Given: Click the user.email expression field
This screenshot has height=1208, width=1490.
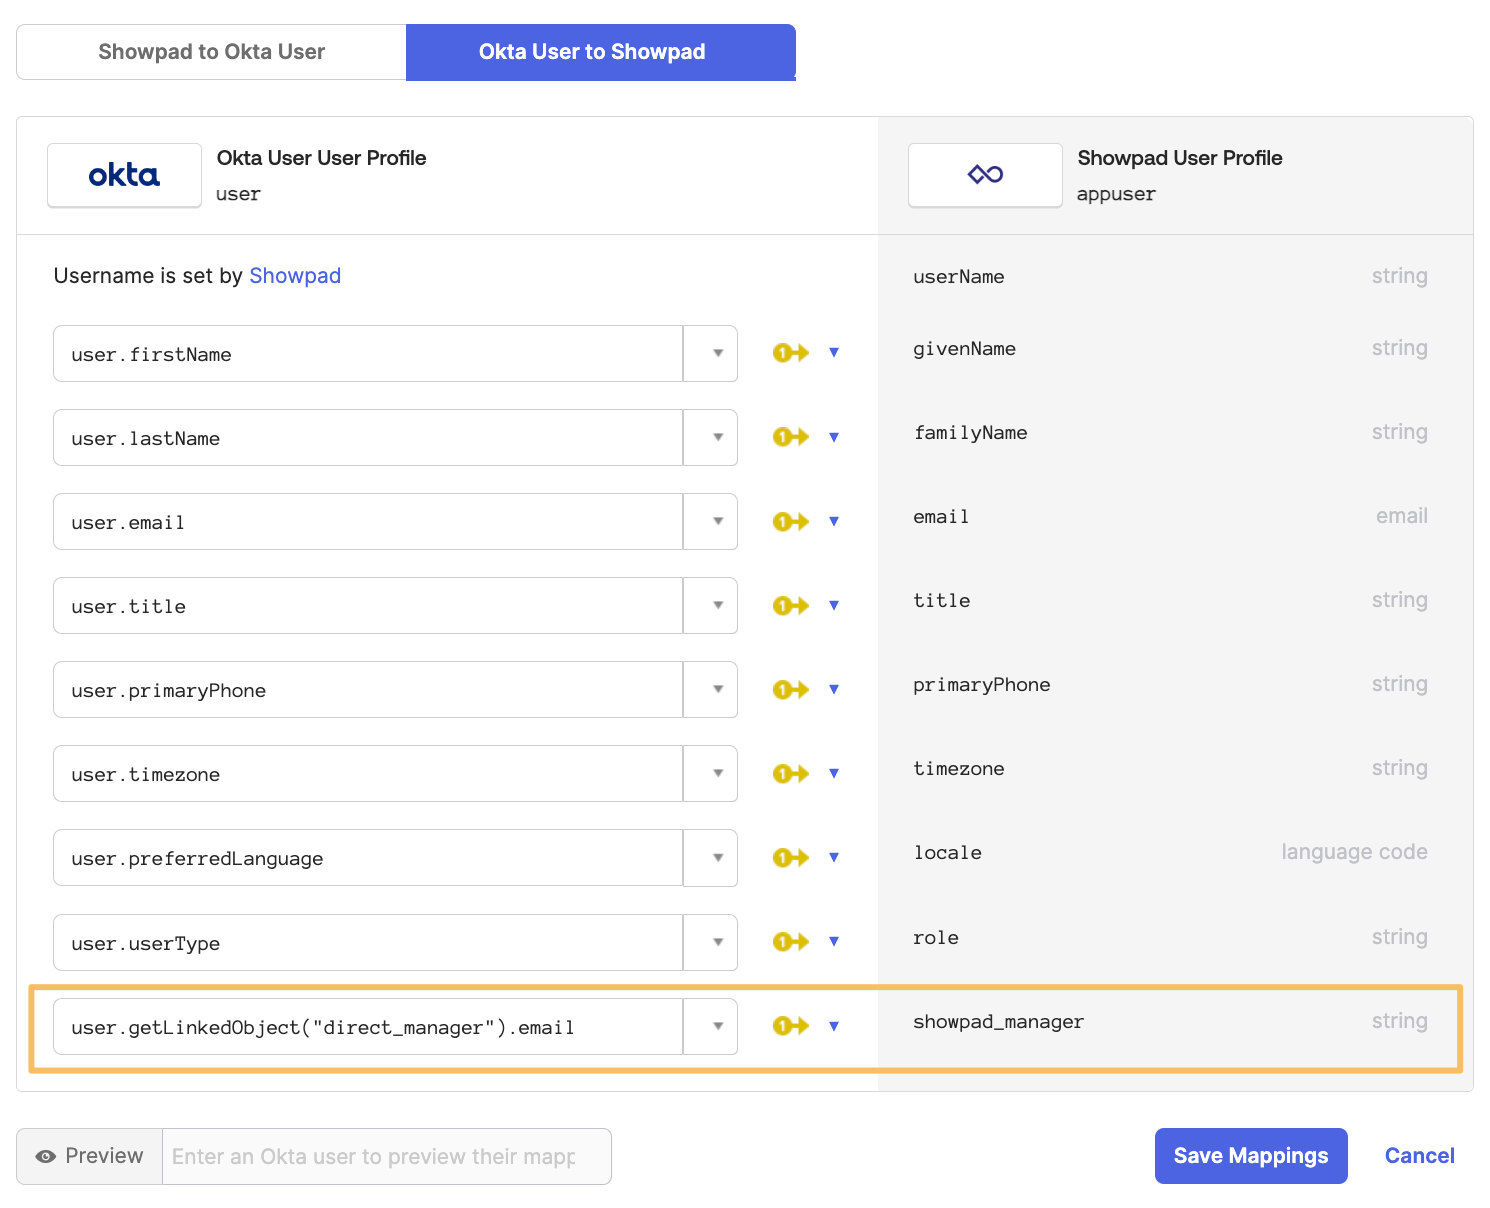Looking at the screenshot, I should (x=368, y=521).
